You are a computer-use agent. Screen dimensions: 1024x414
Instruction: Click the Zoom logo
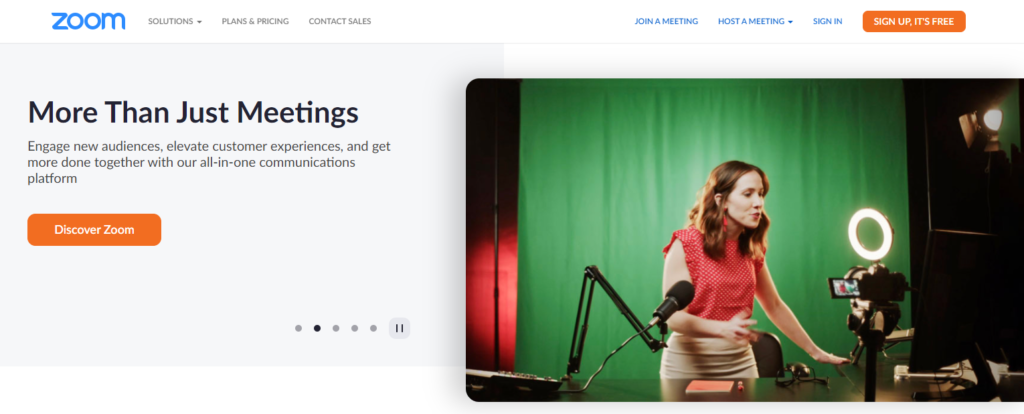88,21
